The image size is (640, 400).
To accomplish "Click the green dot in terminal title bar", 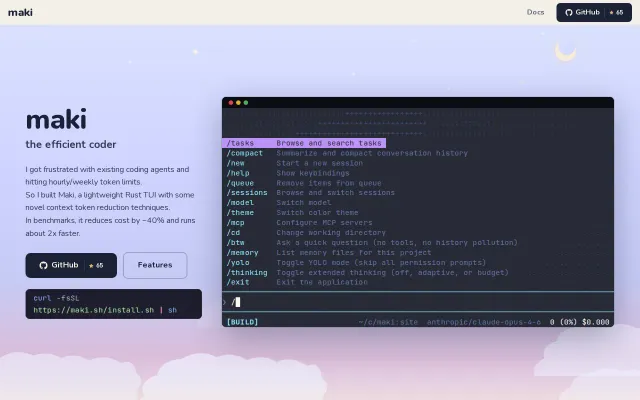I will (246, 103).
